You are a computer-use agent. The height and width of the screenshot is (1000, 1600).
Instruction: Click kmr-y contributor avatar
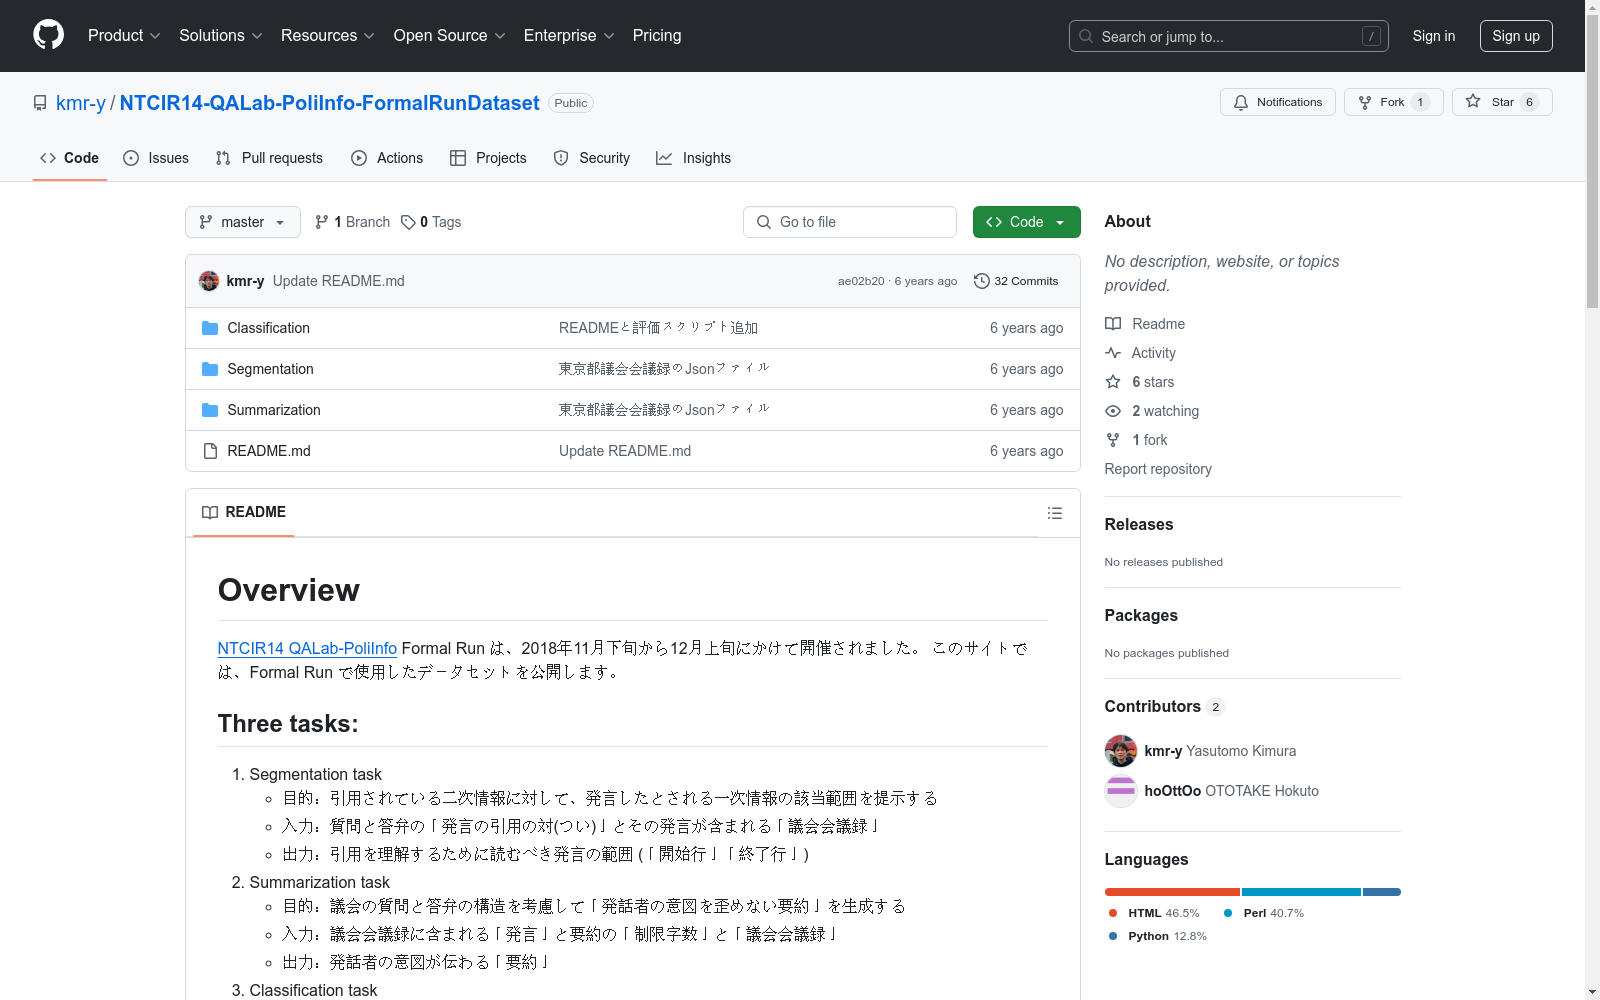[x=1121, y=751]
